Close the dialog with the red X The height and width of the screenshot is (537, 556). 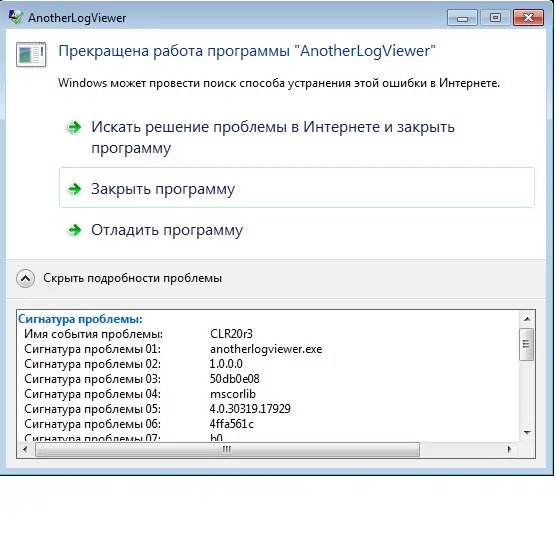point(528,18)
